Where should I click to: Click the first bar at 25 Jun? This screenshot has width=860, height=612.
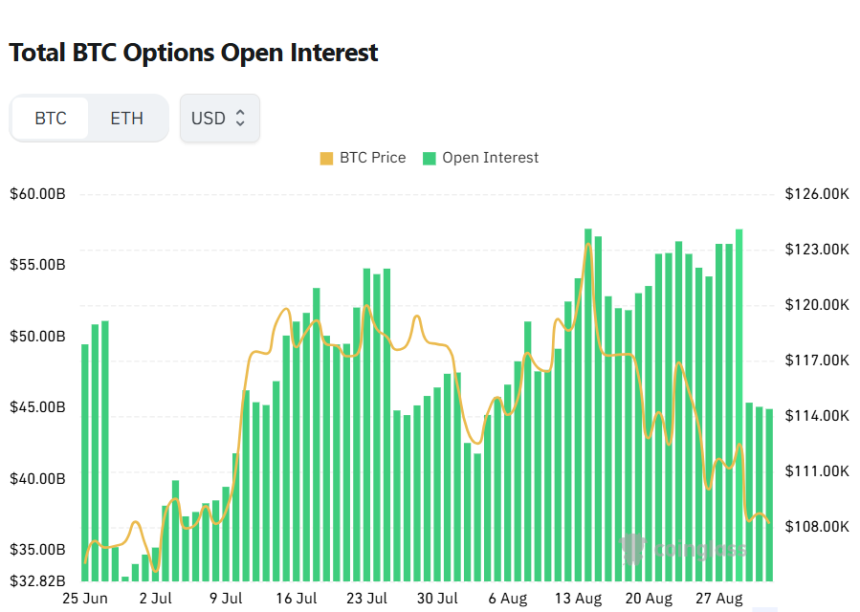85,462
